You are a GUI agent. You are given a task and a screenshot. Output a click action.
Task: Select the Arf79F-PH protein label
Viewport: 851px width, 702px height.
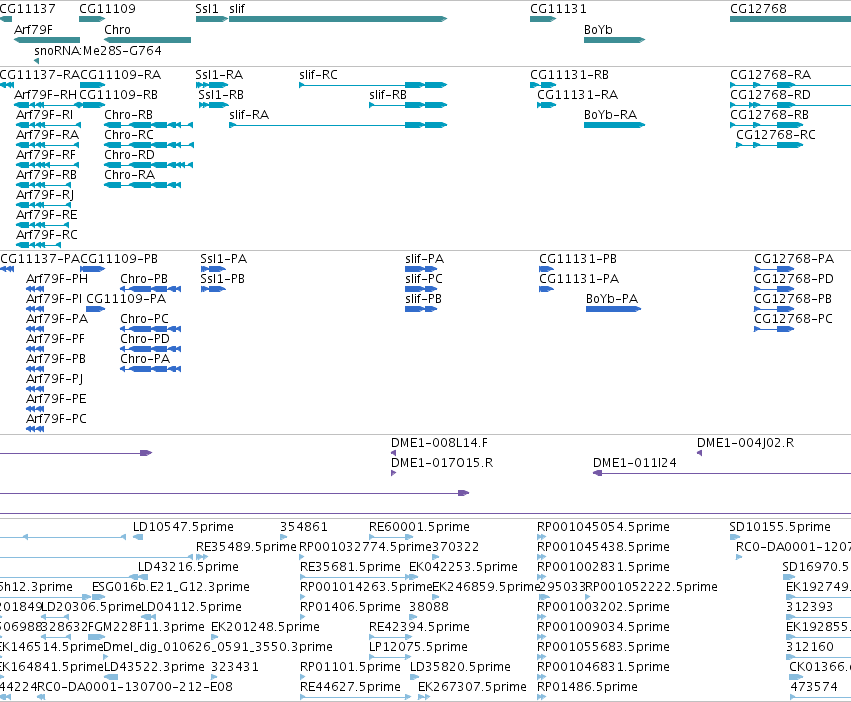pos(57,279)
